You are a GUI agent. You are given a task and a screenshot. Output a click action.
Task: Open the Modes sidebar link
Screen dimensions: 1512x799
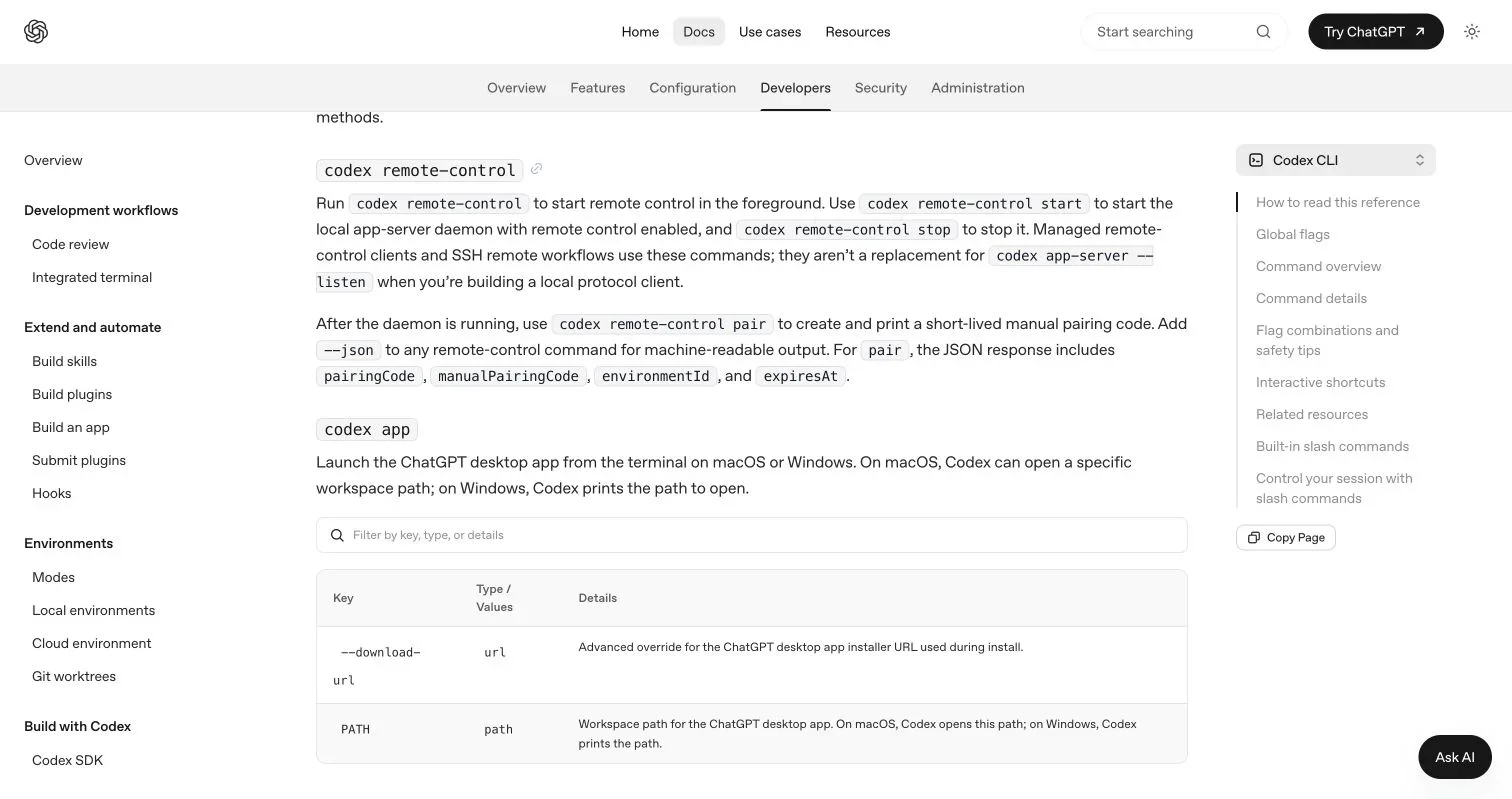click(x=53, y=577)
